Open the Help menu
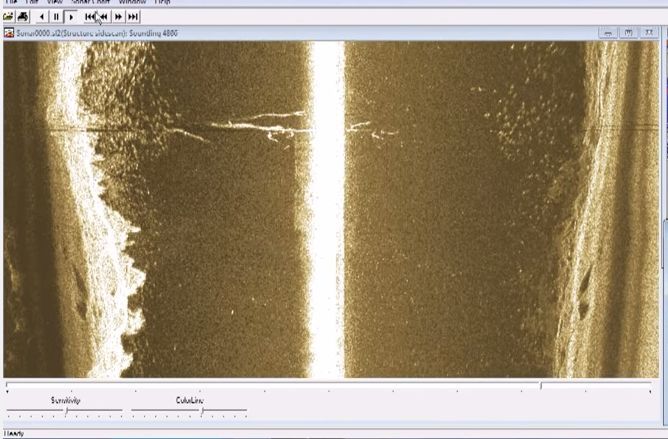Image resolution: width=668 pixels, height=439 pixels. click(163, 2)
